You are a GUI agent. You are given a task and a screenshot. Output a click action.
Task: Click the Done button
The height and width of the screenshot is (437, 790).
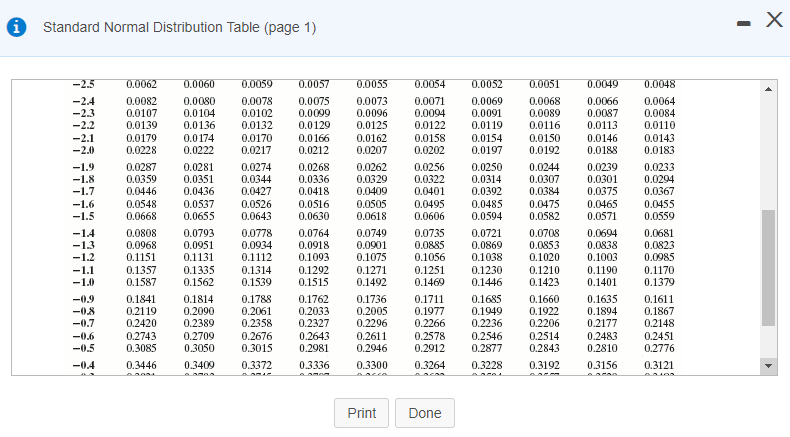click(425, 413)
